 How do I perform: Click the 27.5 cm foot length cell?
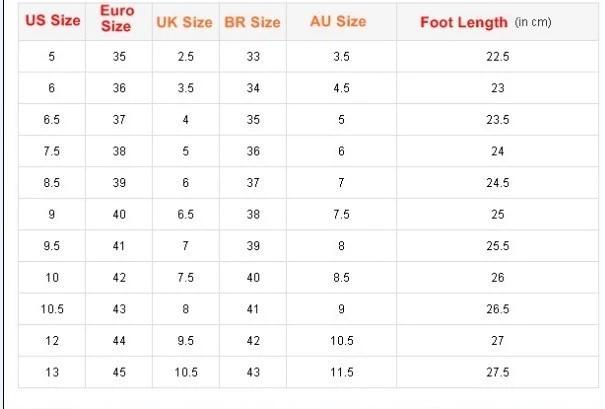(x=497, y=372)
